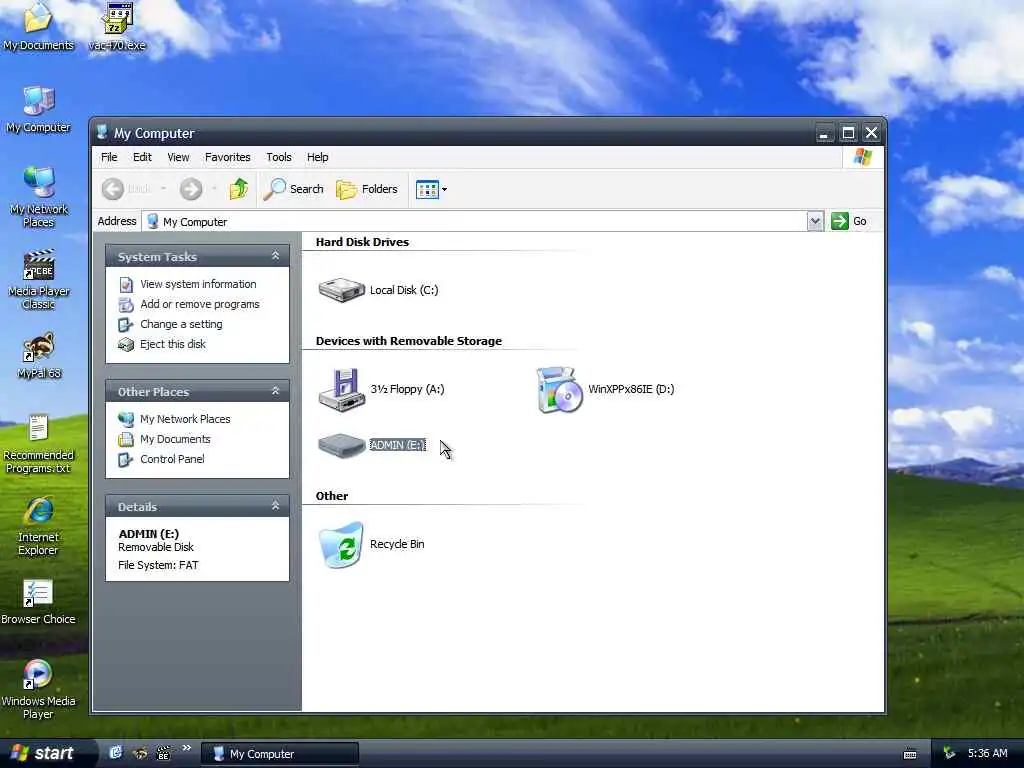Expand Quick Launch overflow chevron

(186, 748)
